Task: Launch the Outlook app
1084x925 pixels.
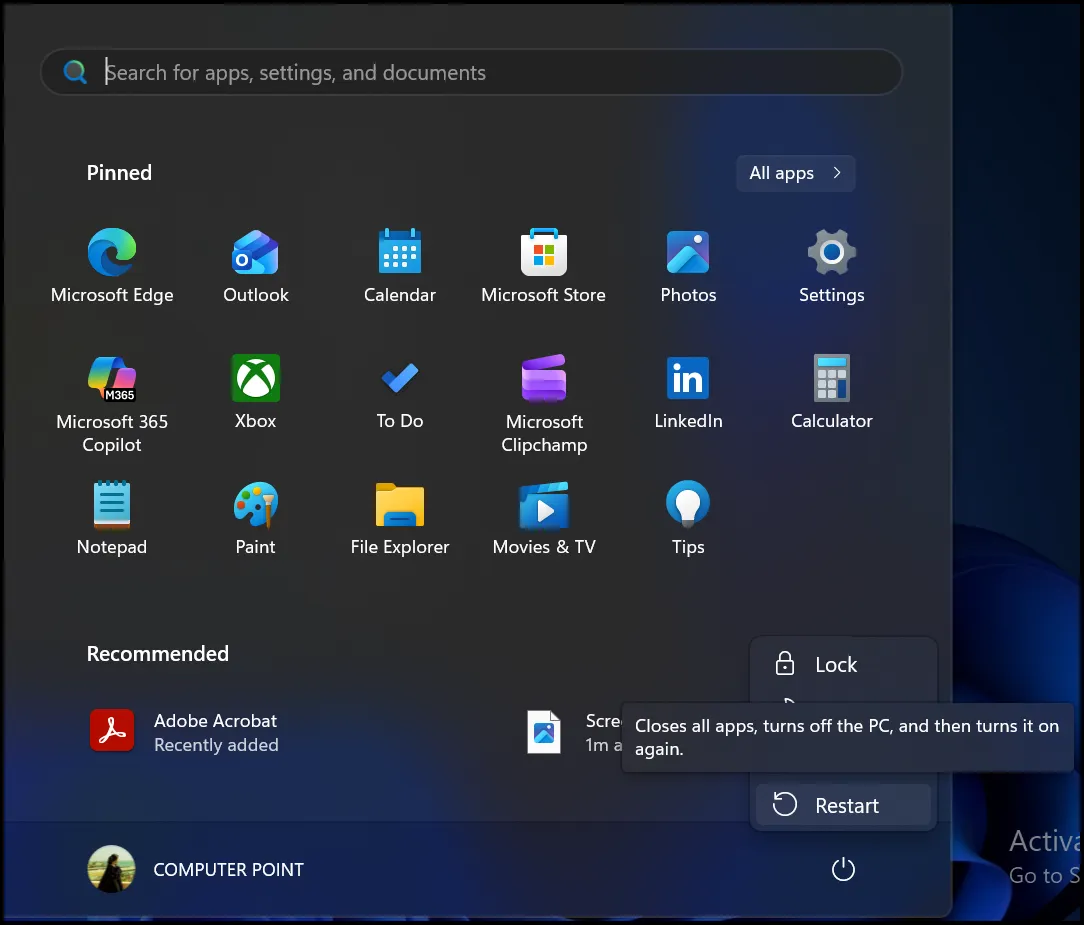Action: coord(256,265)
